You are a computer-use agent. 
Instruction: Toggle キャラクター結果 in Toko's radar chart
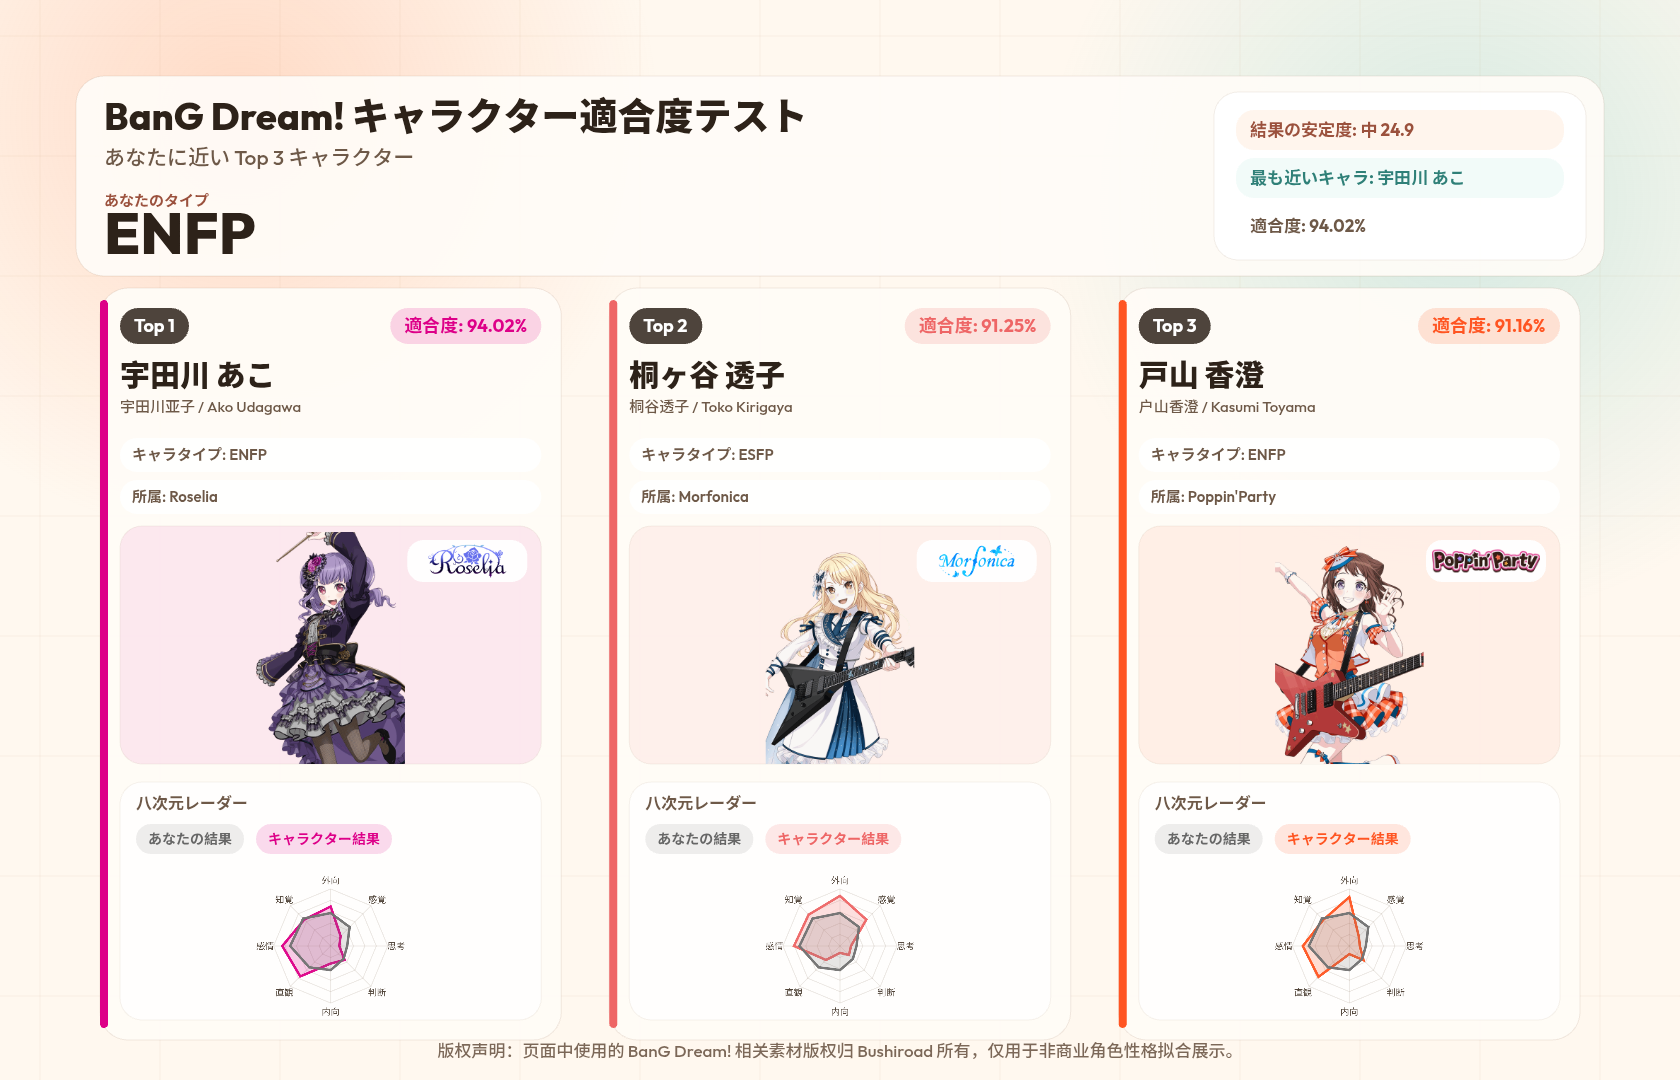(x=833, y=839)
